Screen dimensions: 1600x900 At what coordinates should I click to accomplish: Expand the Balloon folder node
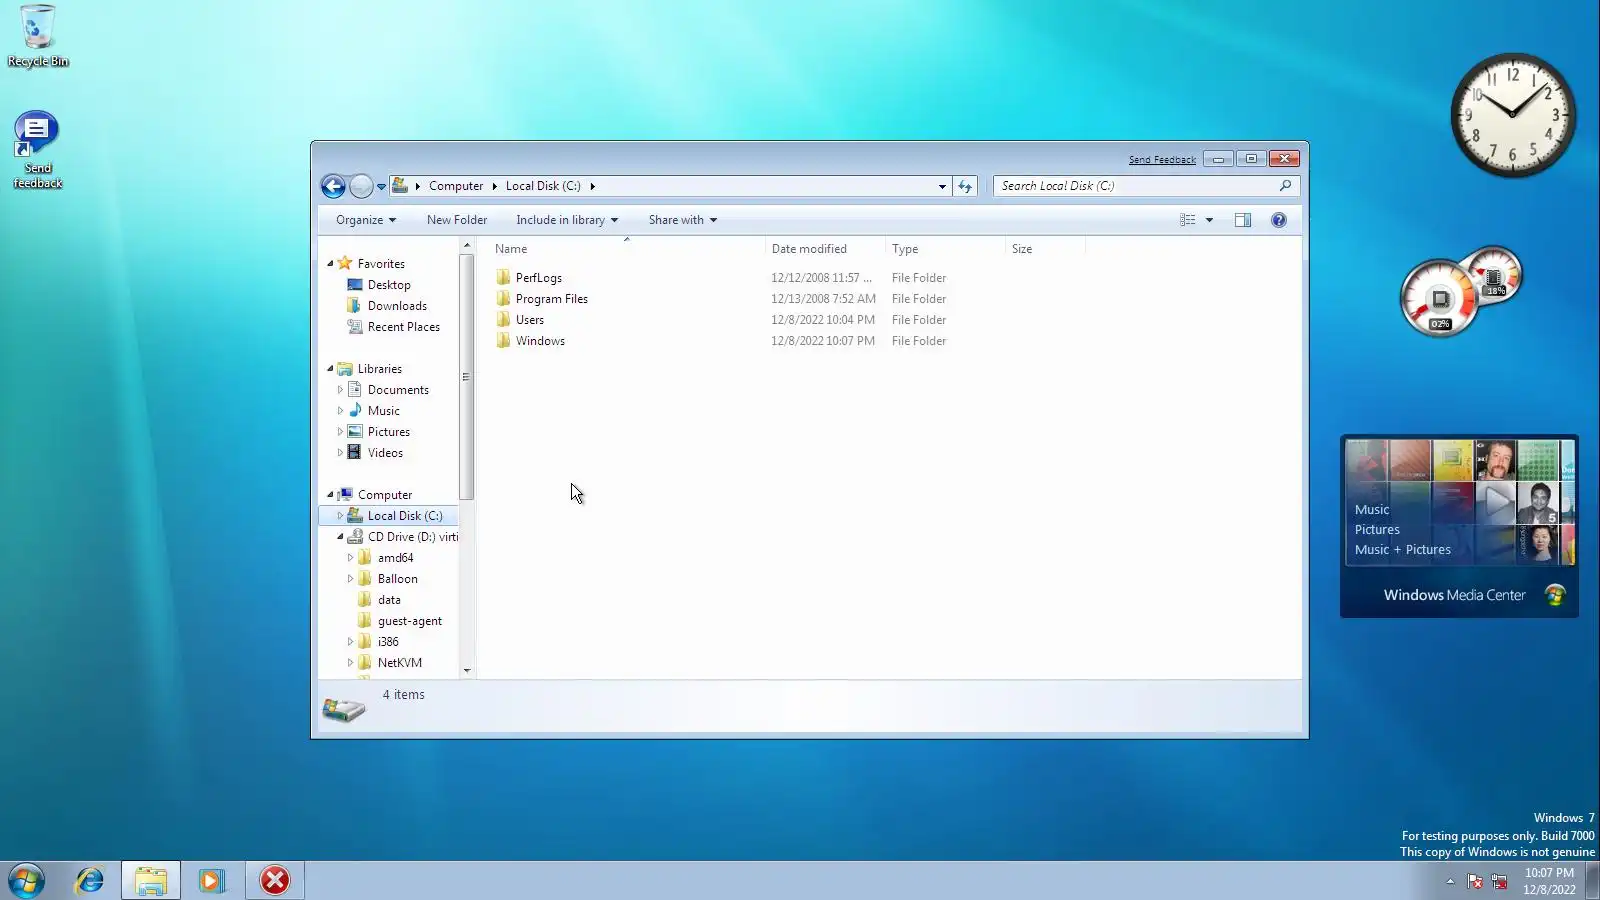point(350,579)
